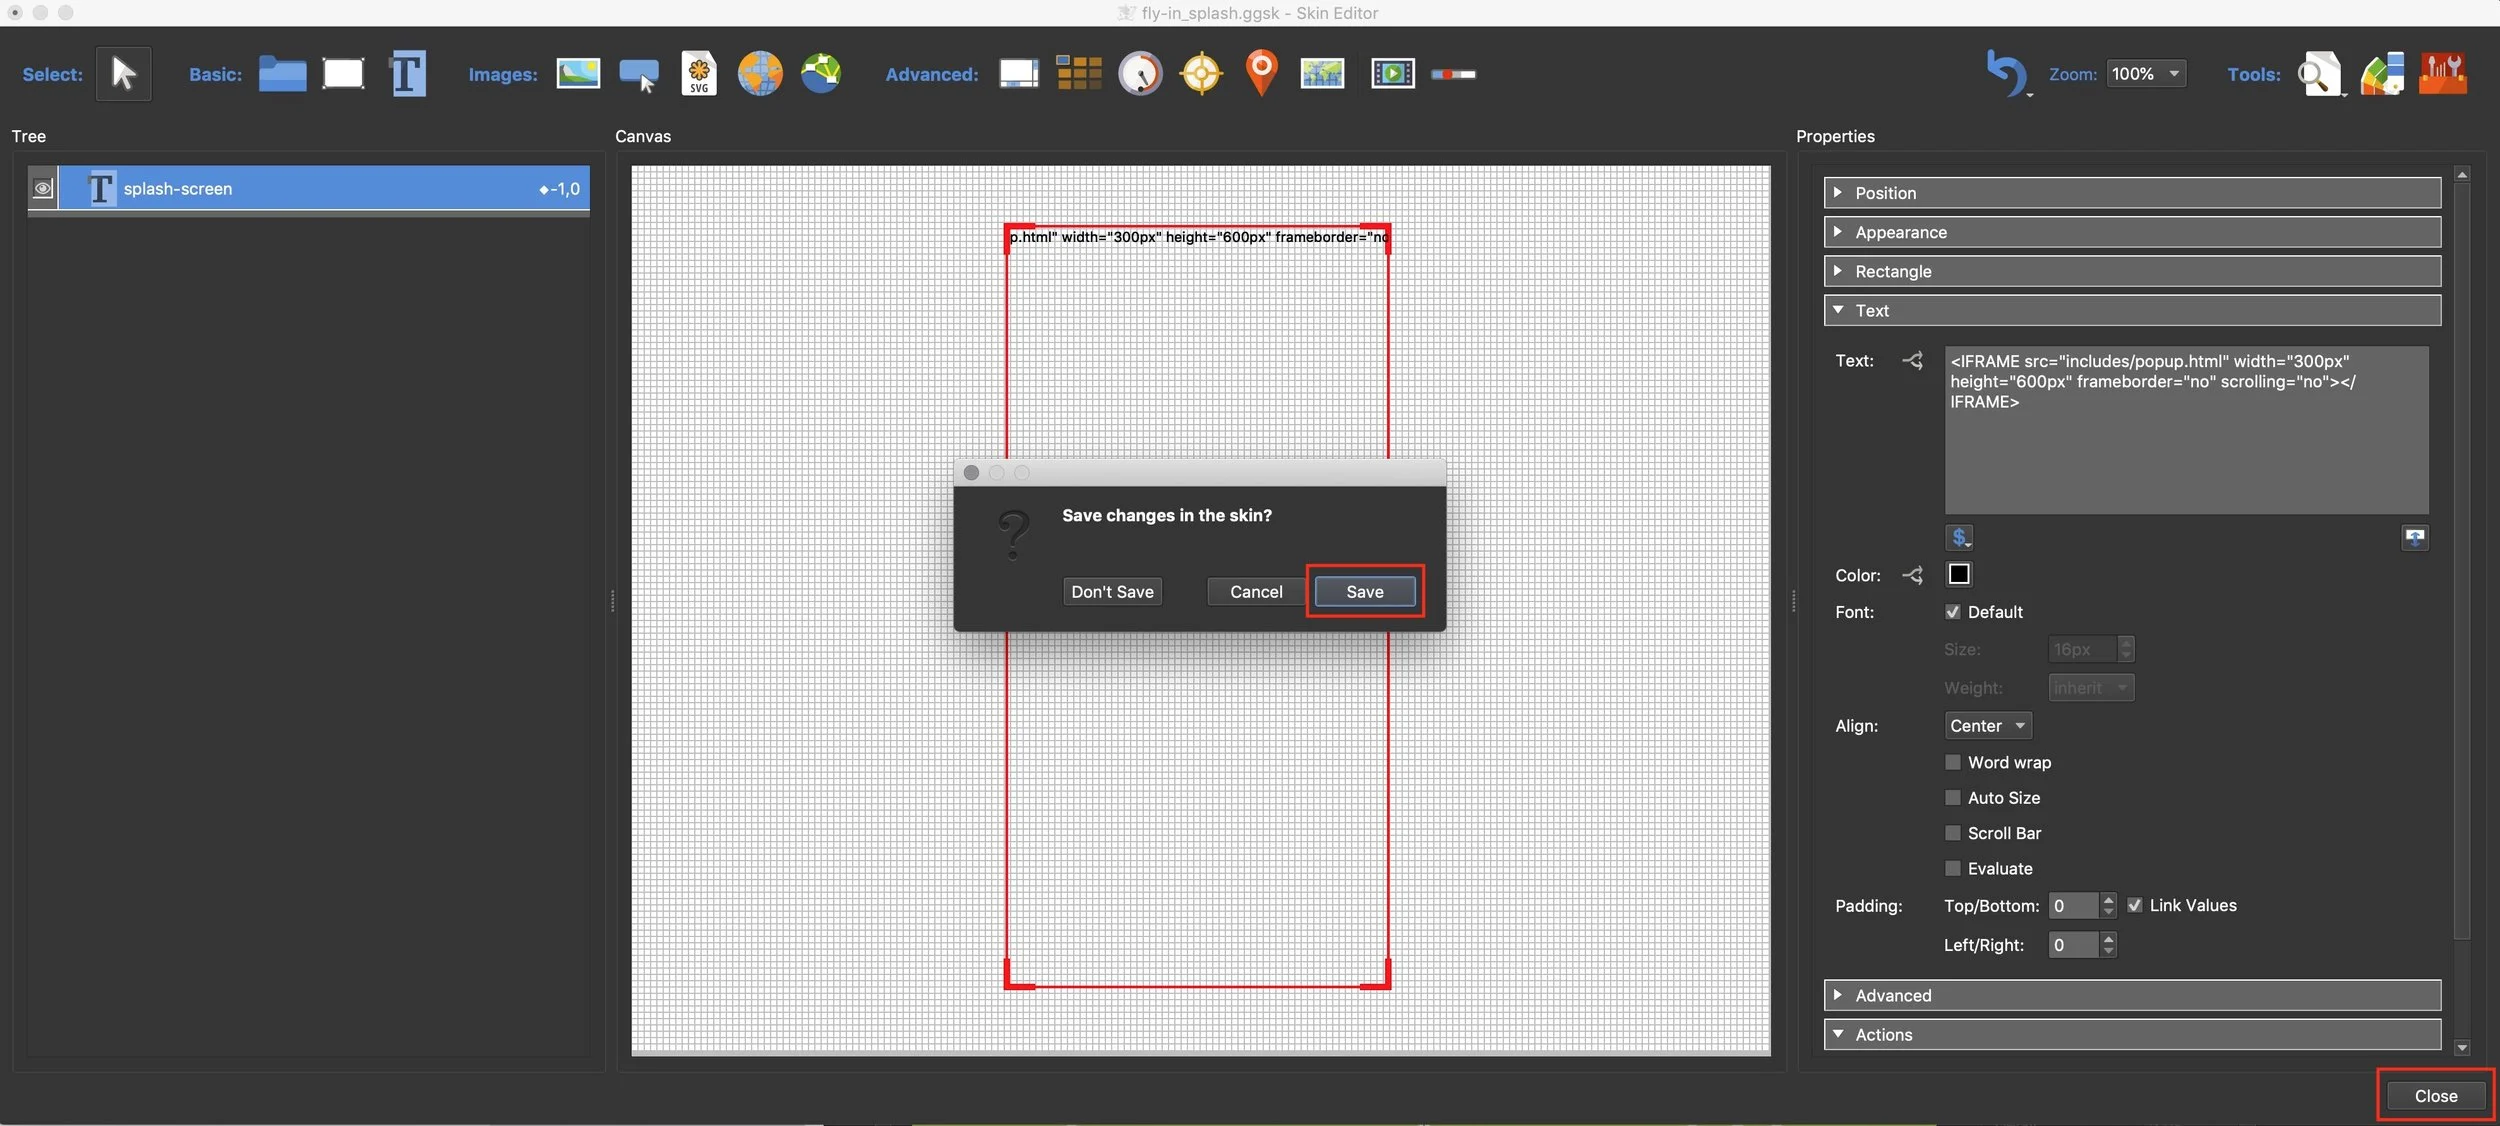This screenshot has width=2500, height=1126.
Task: Open the text Color swatch
Action: pyautogui.click(x=1959, y=574)
